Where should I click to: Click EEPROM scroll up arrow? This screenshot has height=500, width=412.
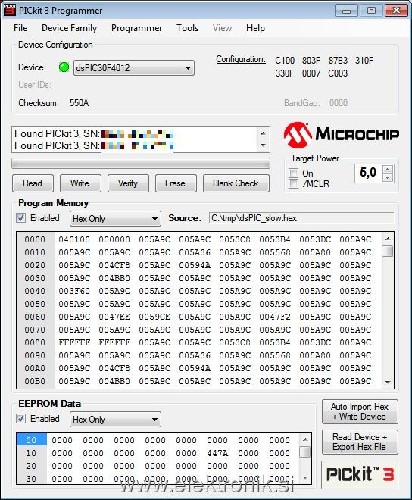click(305, 440)
